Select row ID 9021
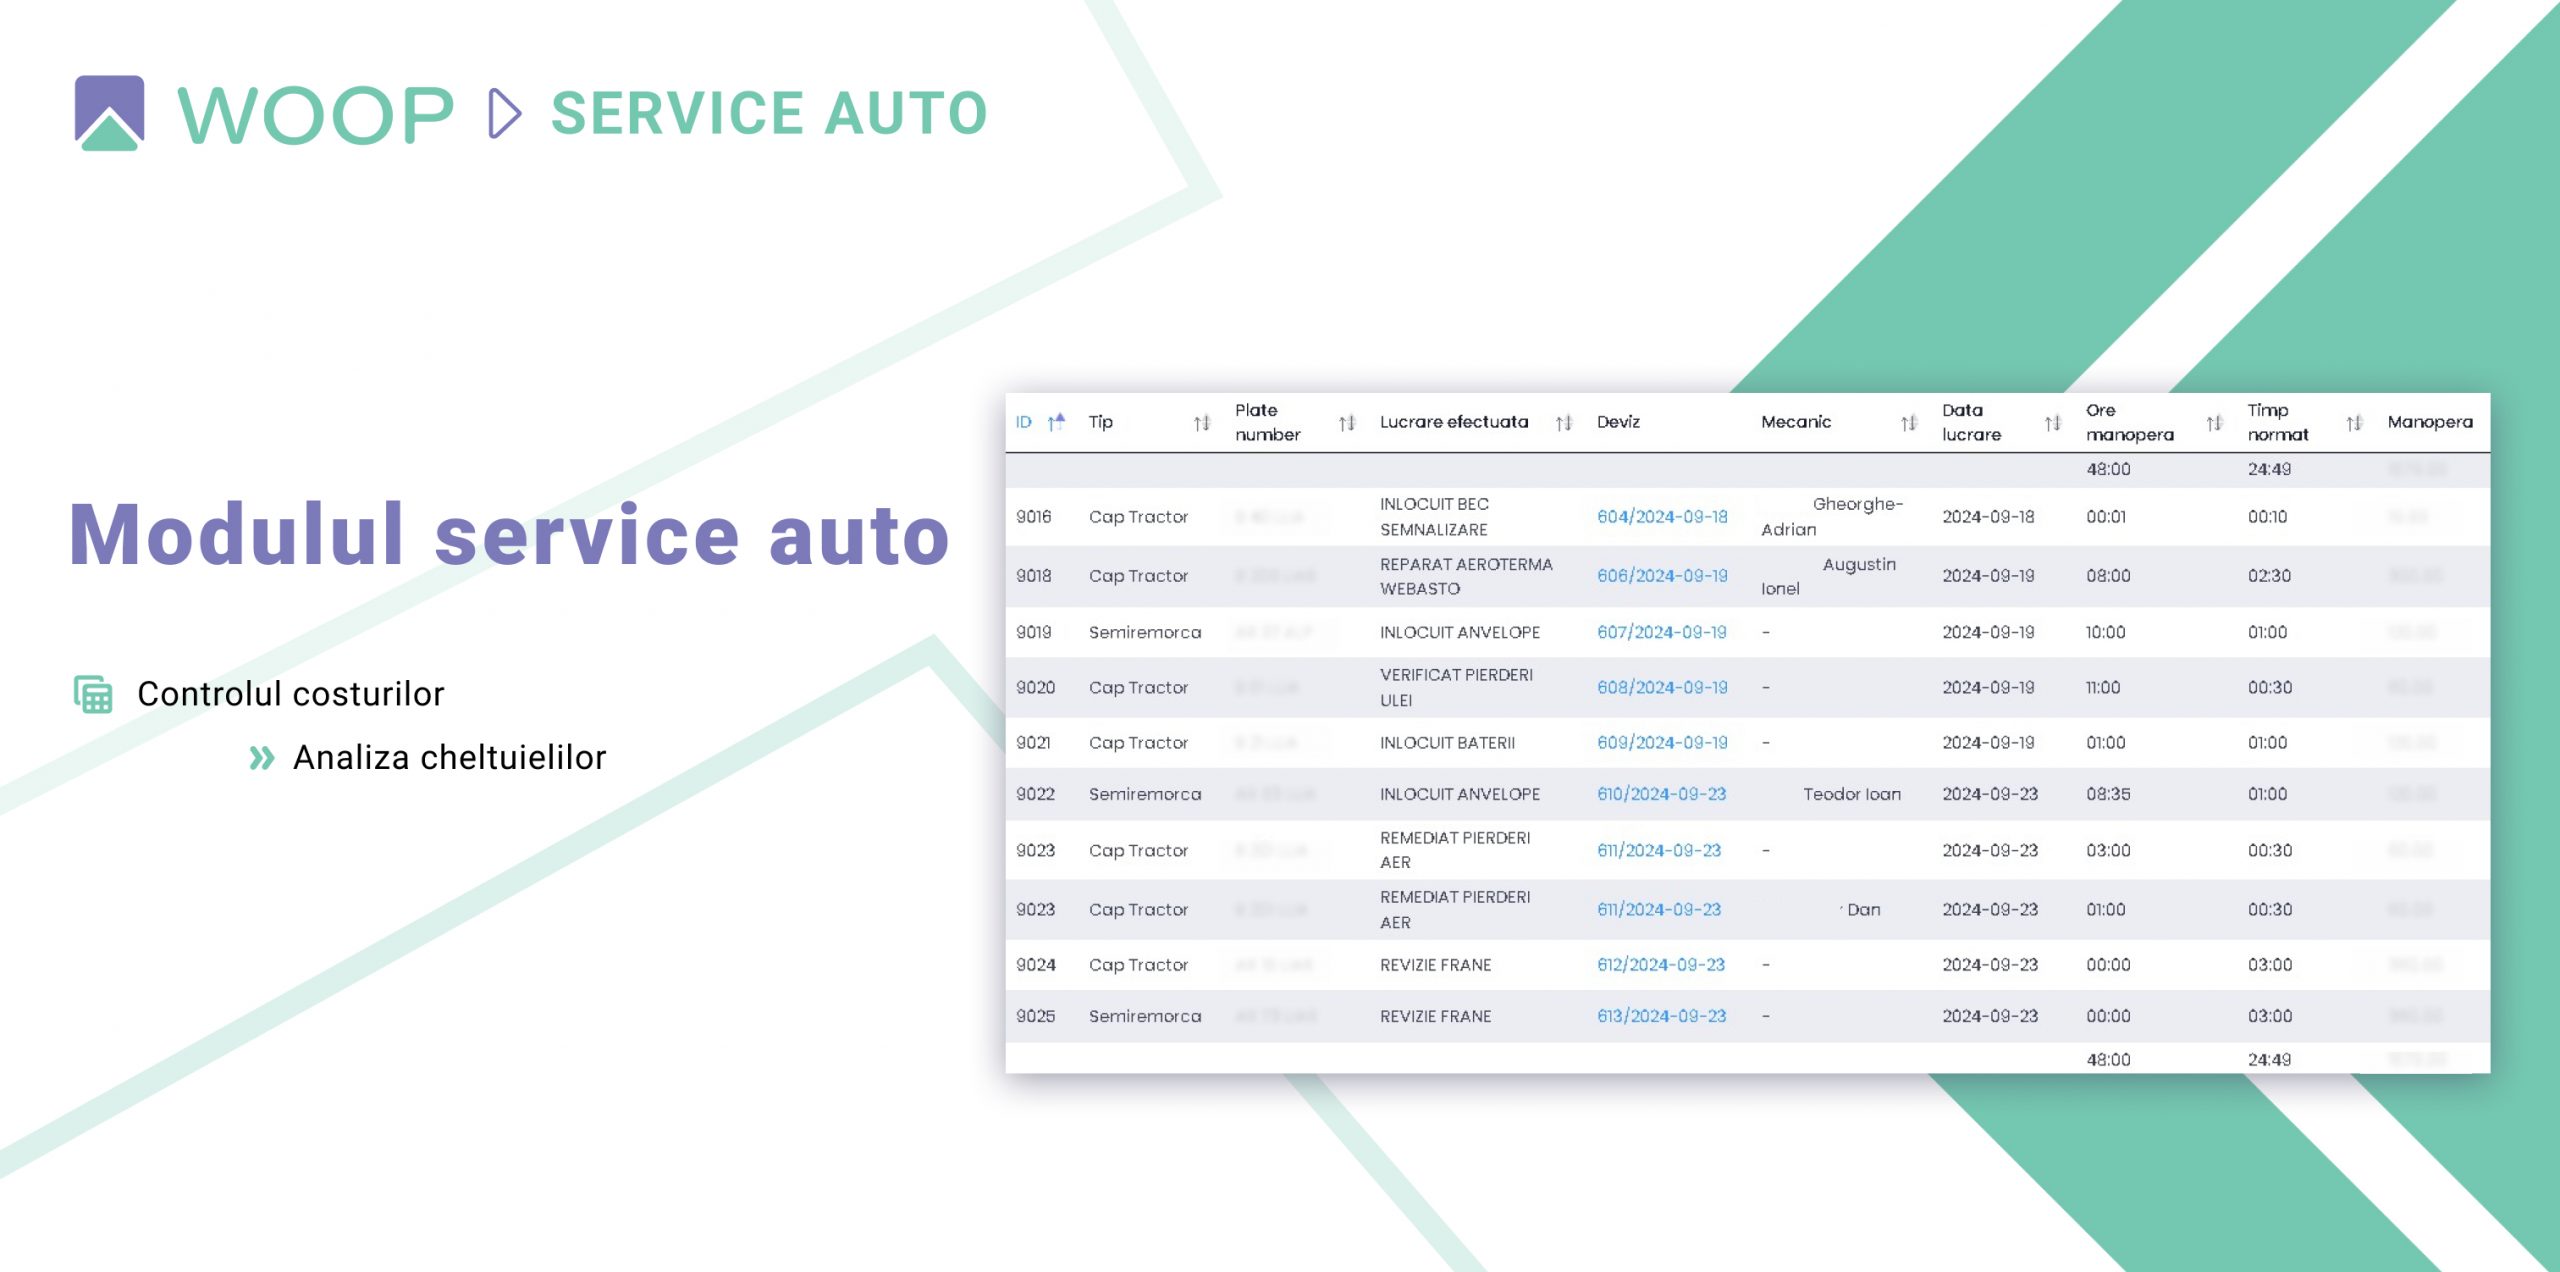 (1033, 743)
